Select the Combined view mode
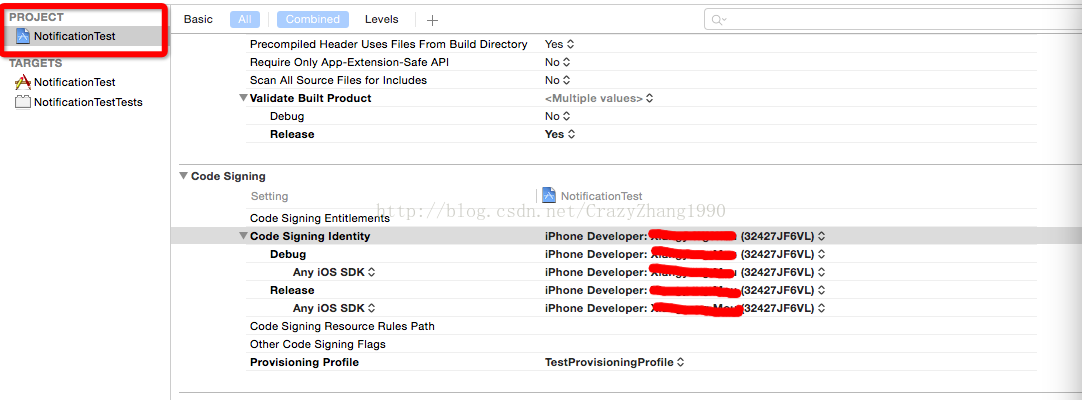The image size is (1082, 400). [312, 19]
